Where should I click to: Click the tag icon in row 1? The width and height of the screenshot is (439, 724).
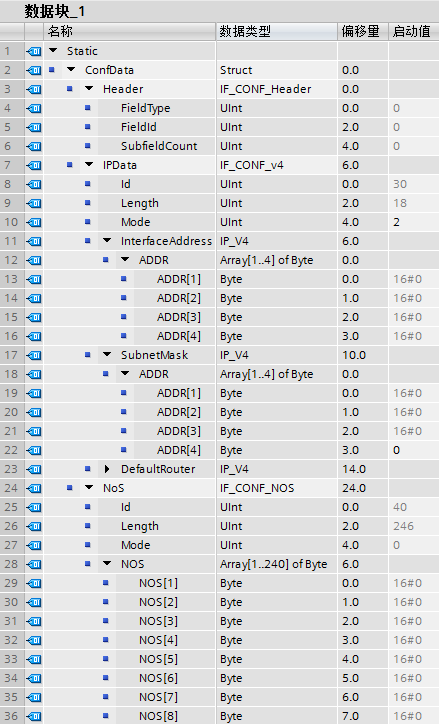[34, 51]
